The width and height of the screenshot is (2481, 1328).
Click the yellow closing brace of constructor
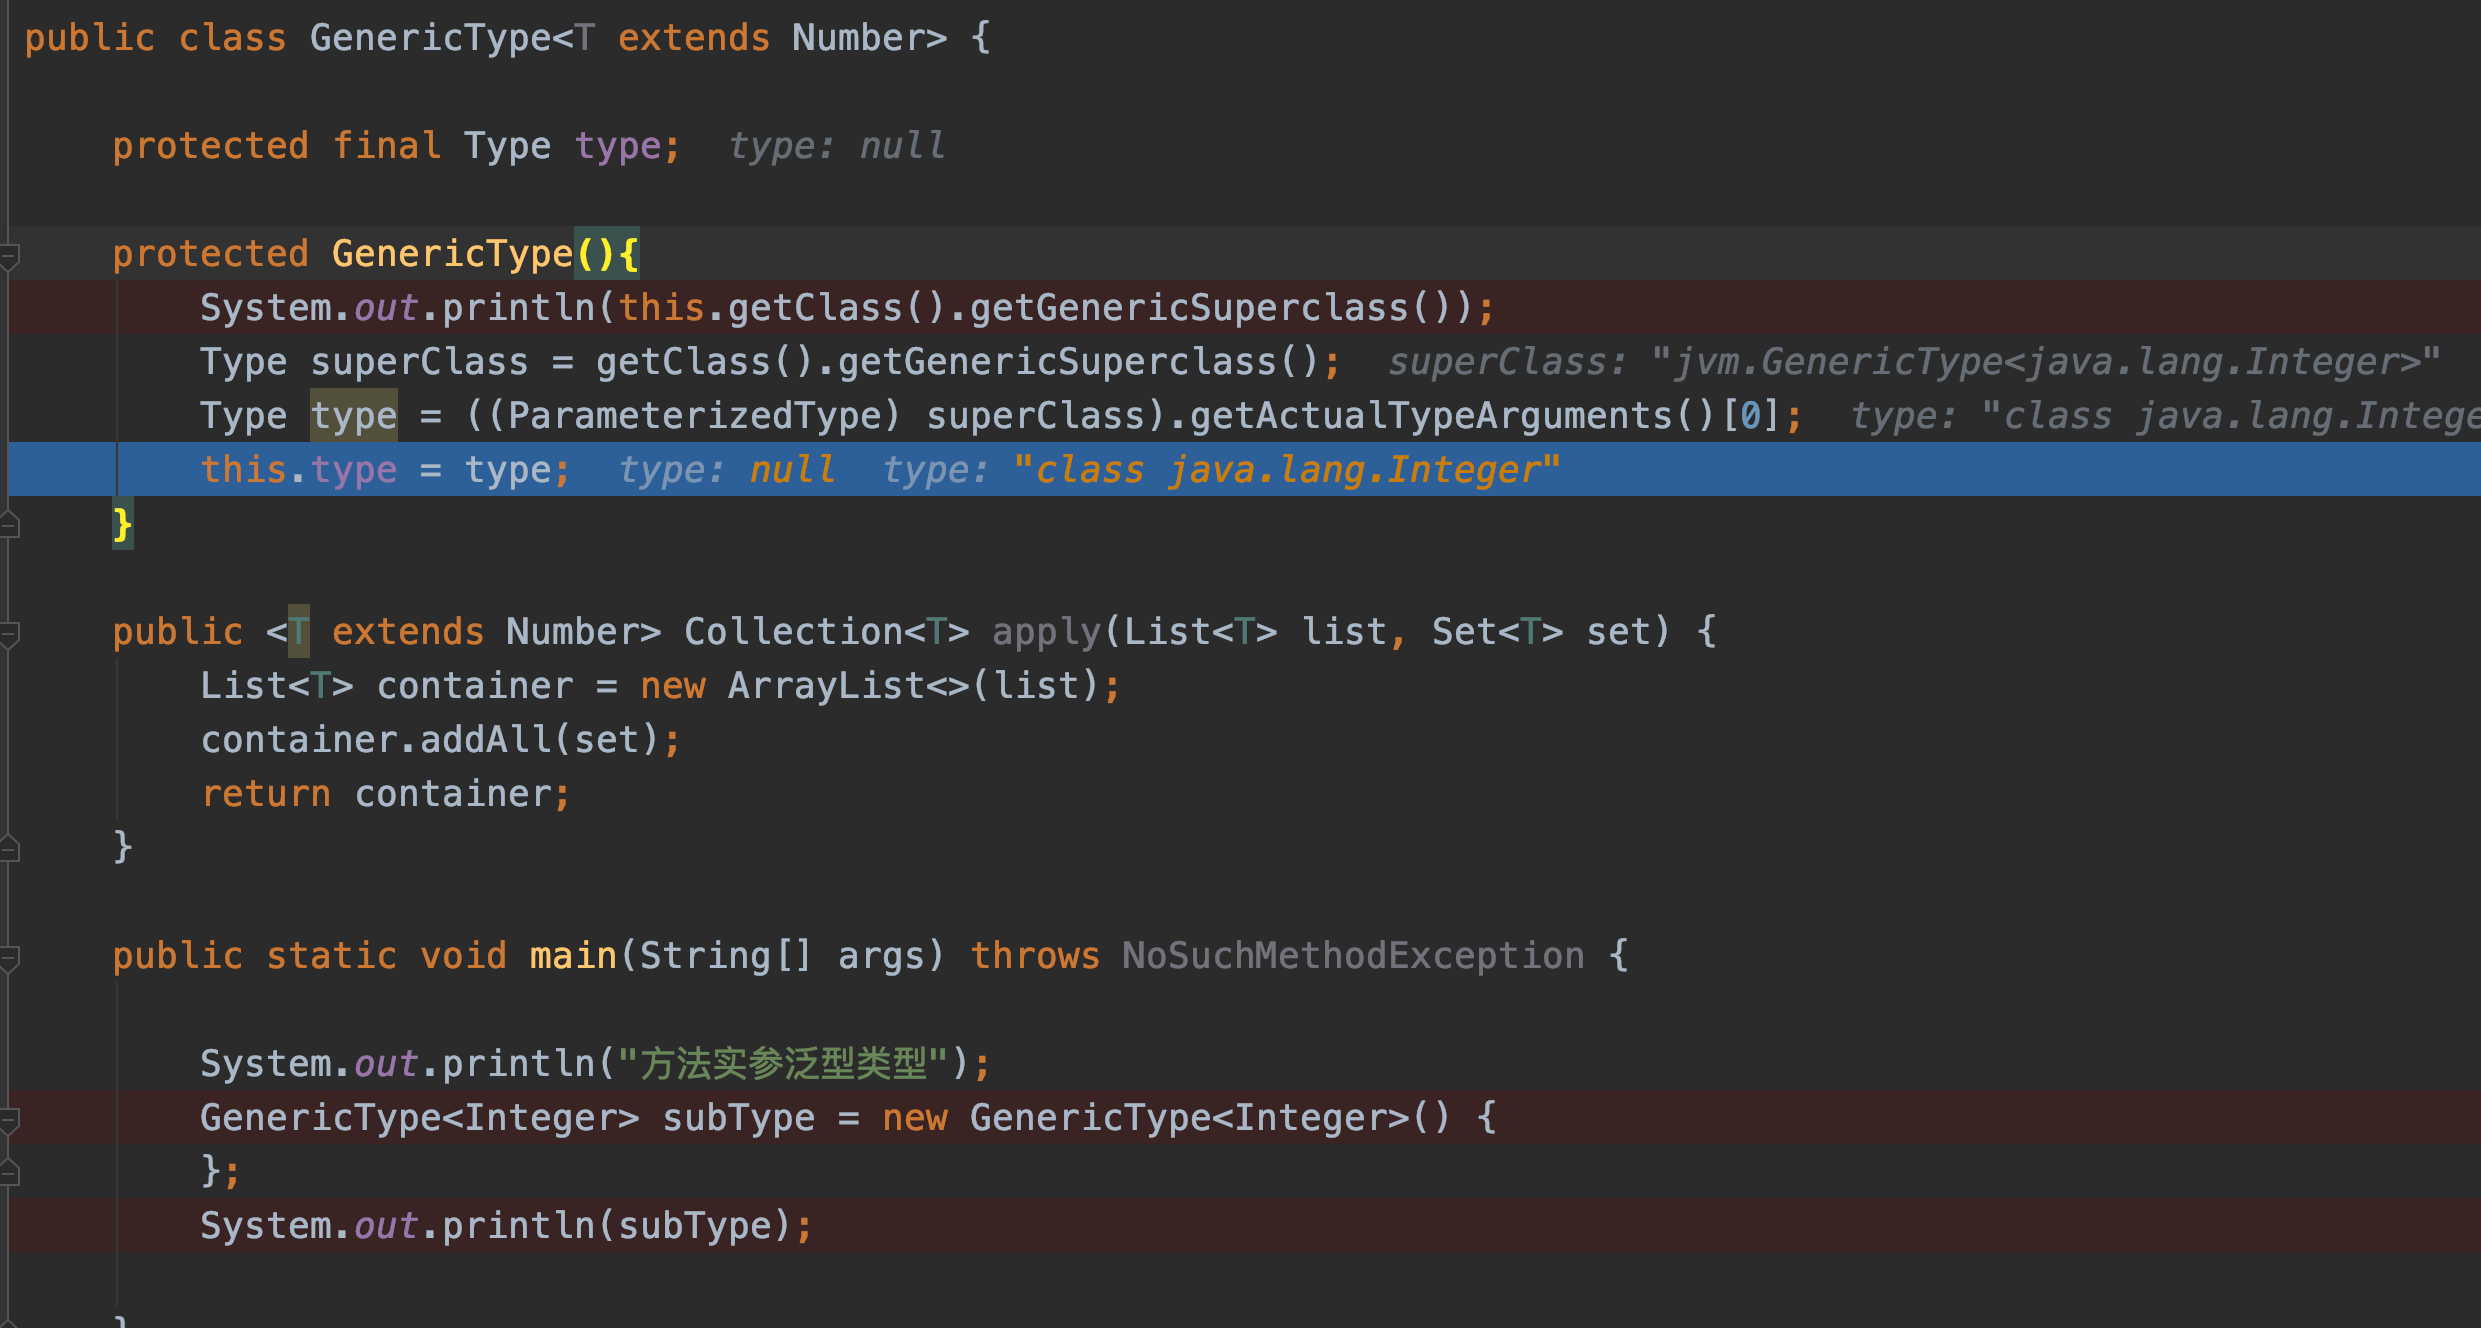click(x=122, y=525)
